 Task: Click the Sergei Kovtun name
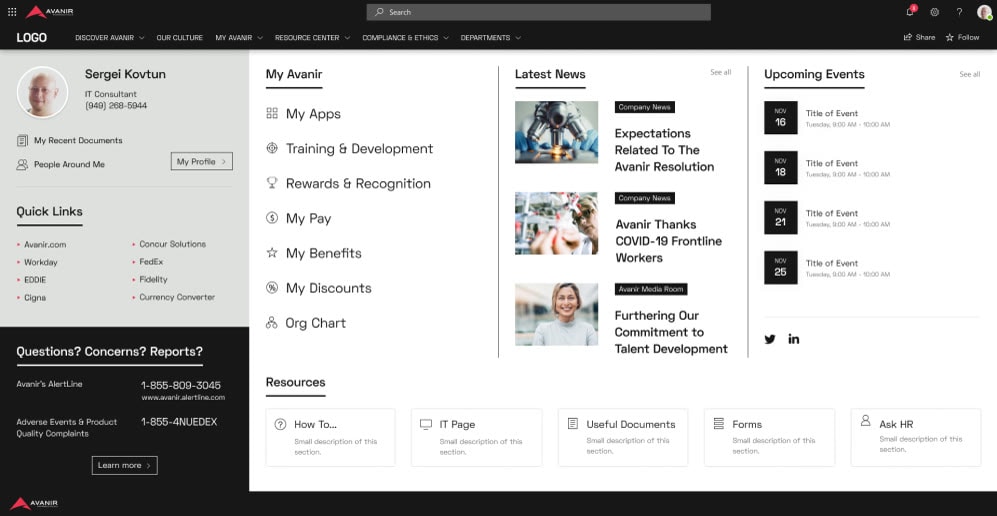tap(125, 74)
